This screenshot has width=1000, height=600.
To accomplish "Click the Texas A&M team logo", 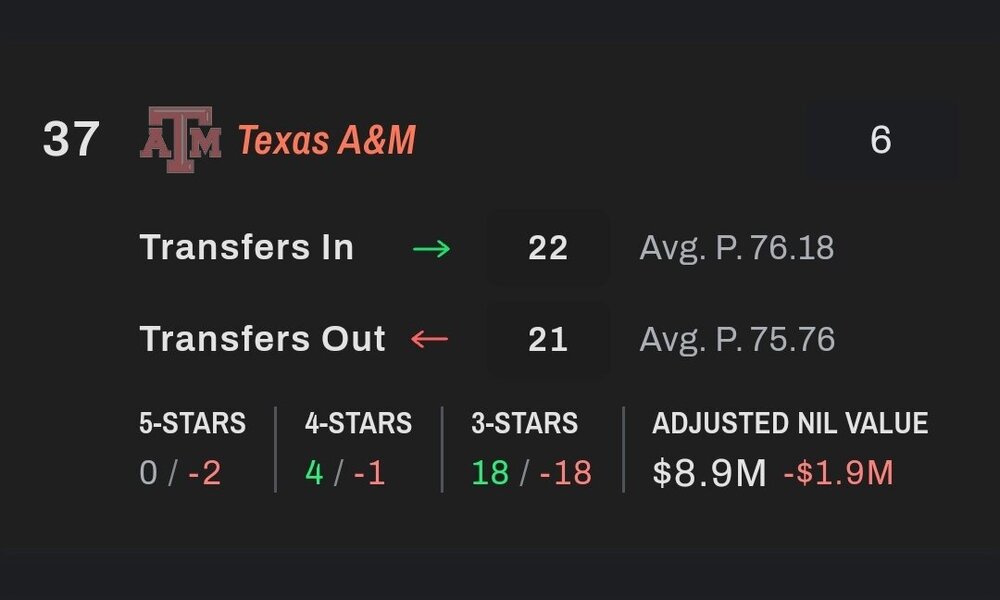I will coord(180,140).
